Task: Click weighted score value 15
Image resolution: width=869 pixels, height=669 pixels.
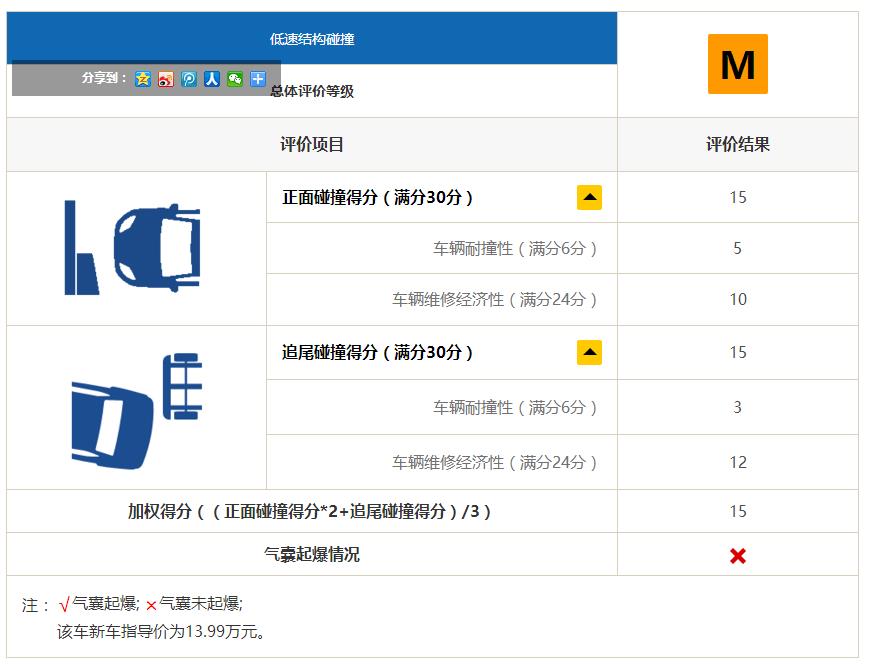Action: (738, 511)
